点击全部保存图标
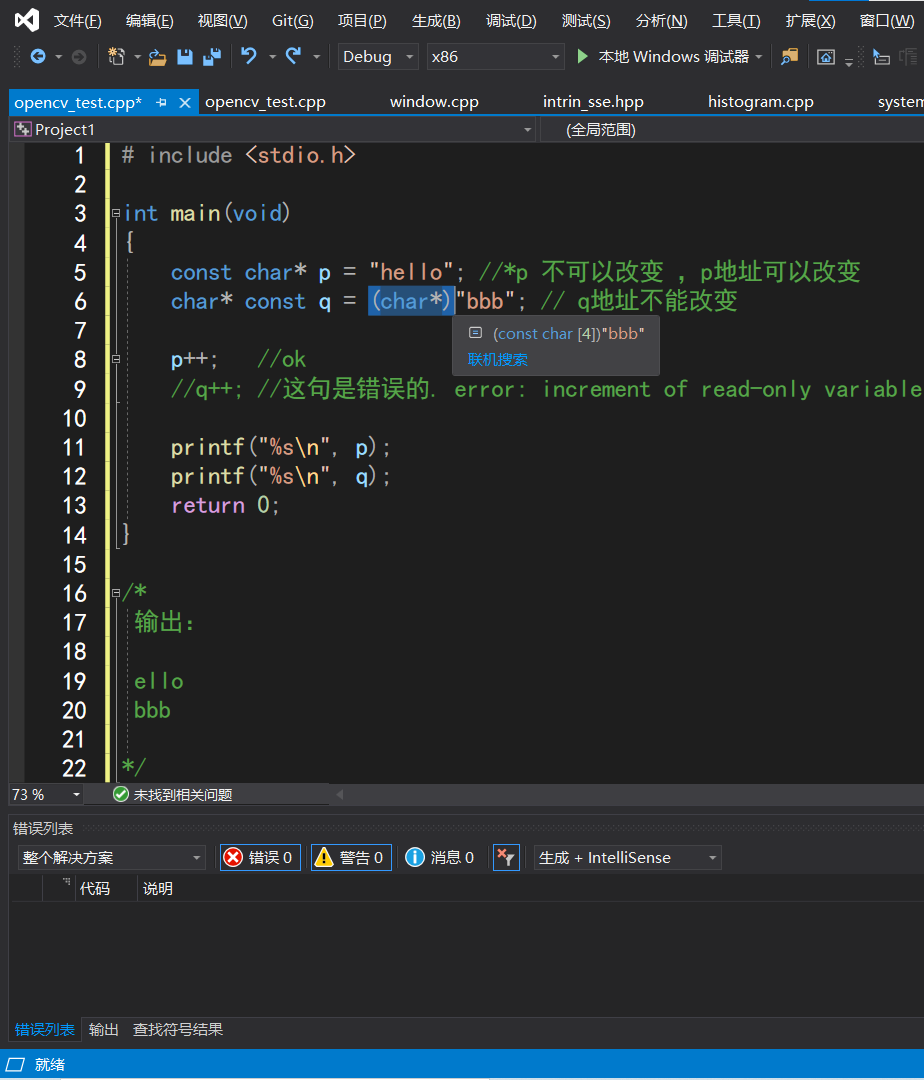 tap(212, 57)
